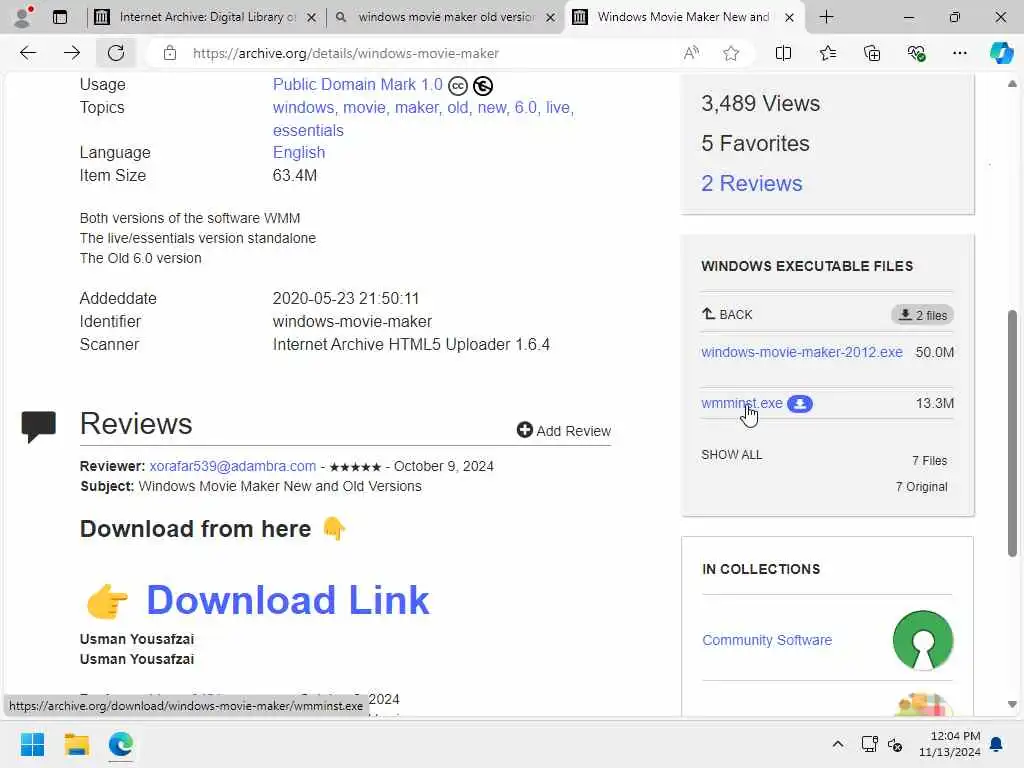Screen dimensions: 1024x768
Task: Download windows-movie-maker-2012.exe
Action: [x=802, y=352]
